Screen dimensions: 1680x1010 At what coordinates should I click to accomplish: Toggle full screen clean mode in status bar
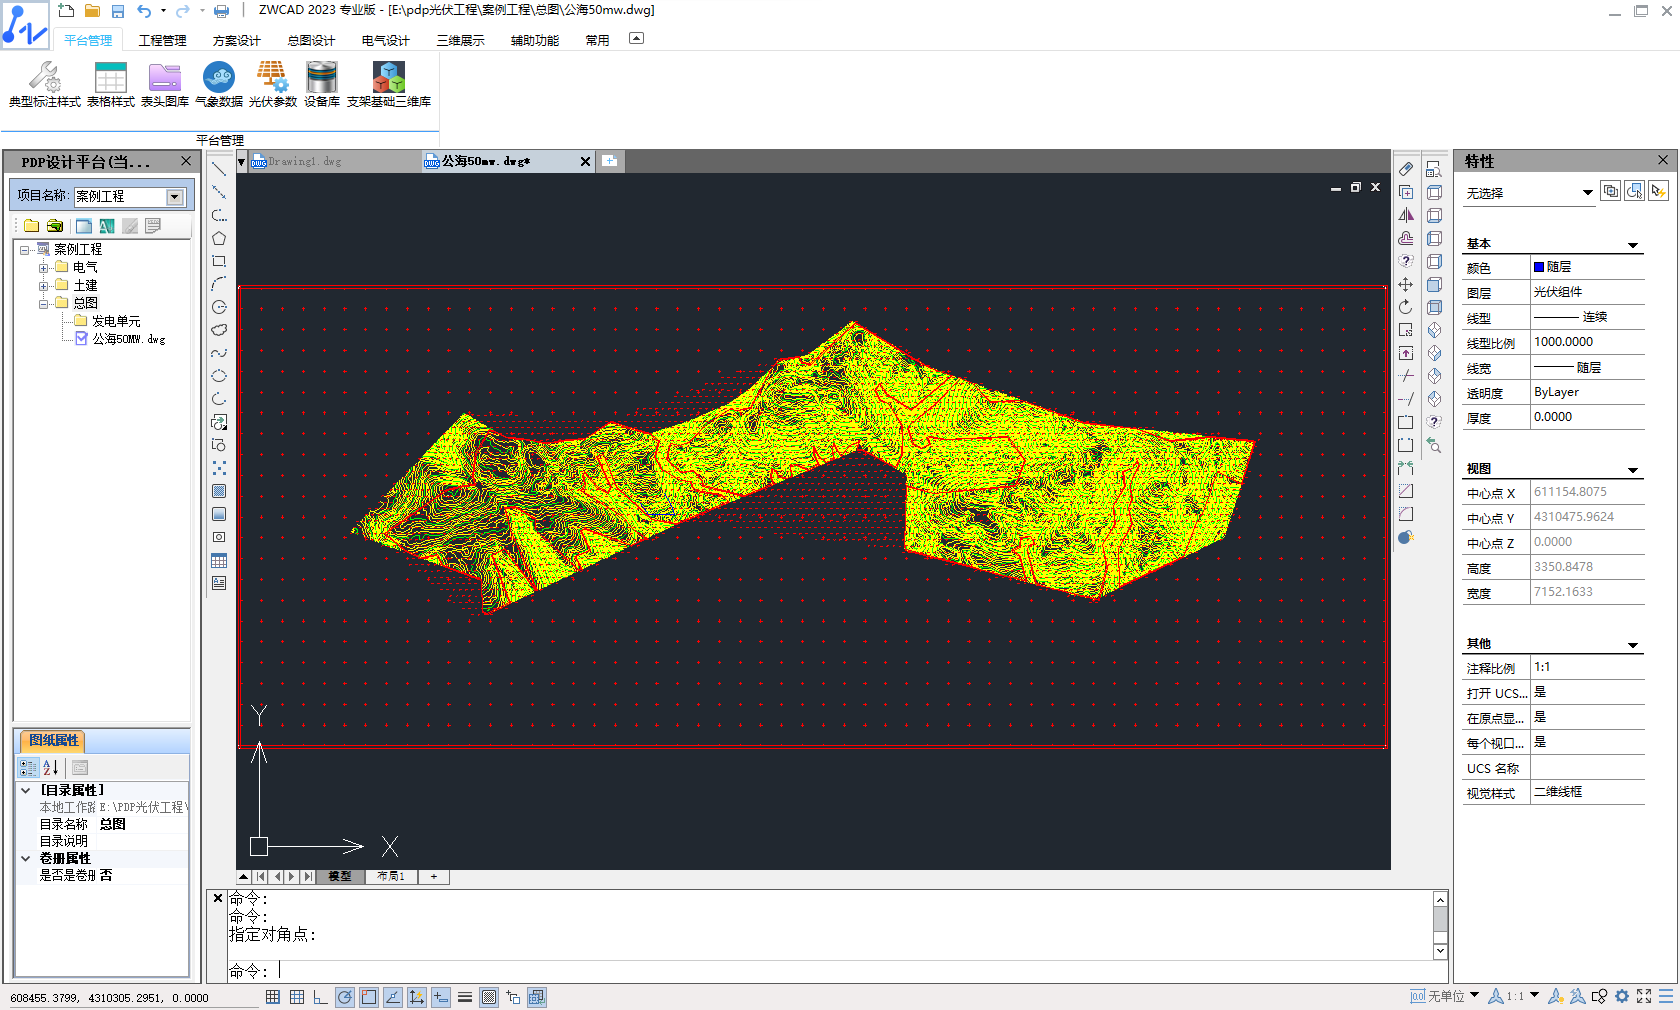coord(1644,996)
